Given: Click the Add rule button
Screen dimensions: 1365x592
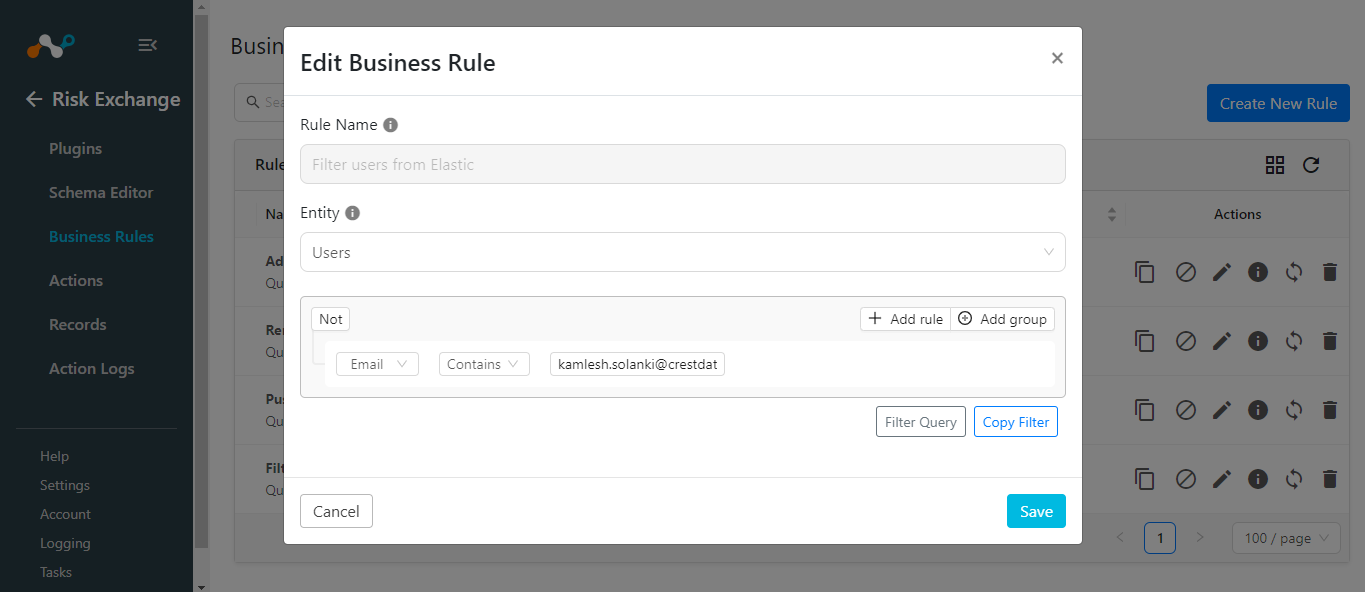Looking at the screenshot, I should (x=905, y=319).
